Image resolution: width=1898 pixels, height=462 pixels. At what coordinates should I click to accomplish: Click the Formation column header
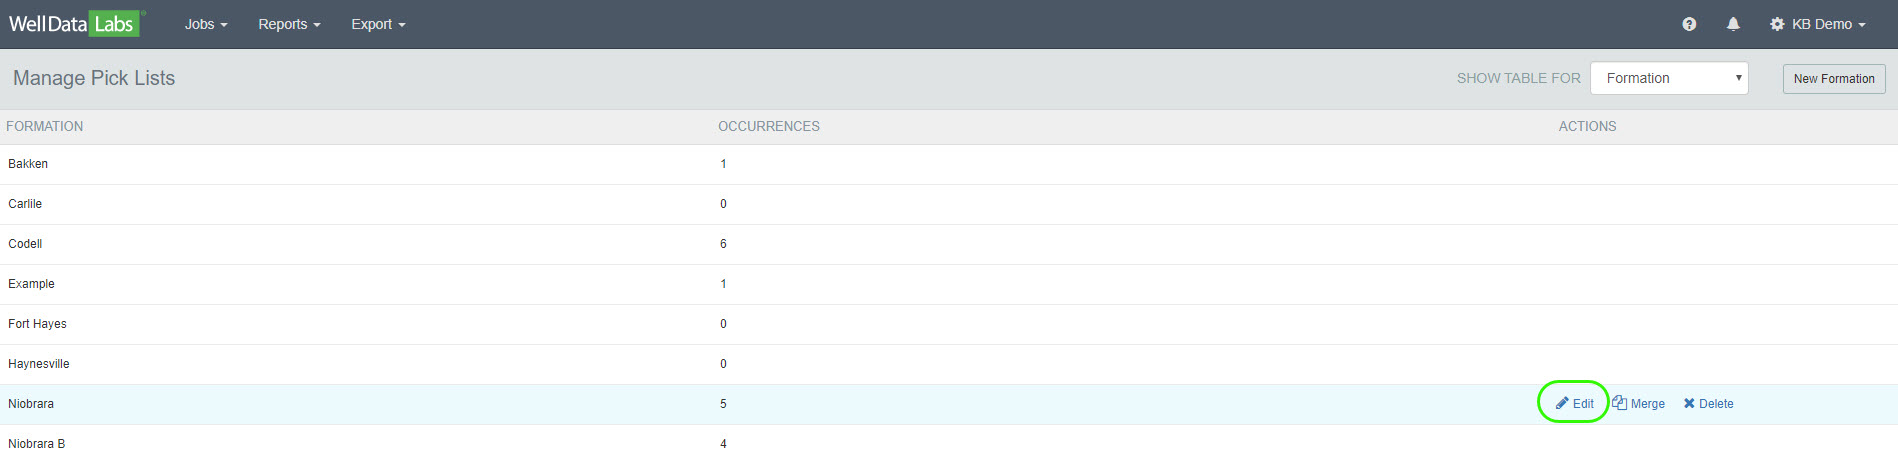click(45, 127)
